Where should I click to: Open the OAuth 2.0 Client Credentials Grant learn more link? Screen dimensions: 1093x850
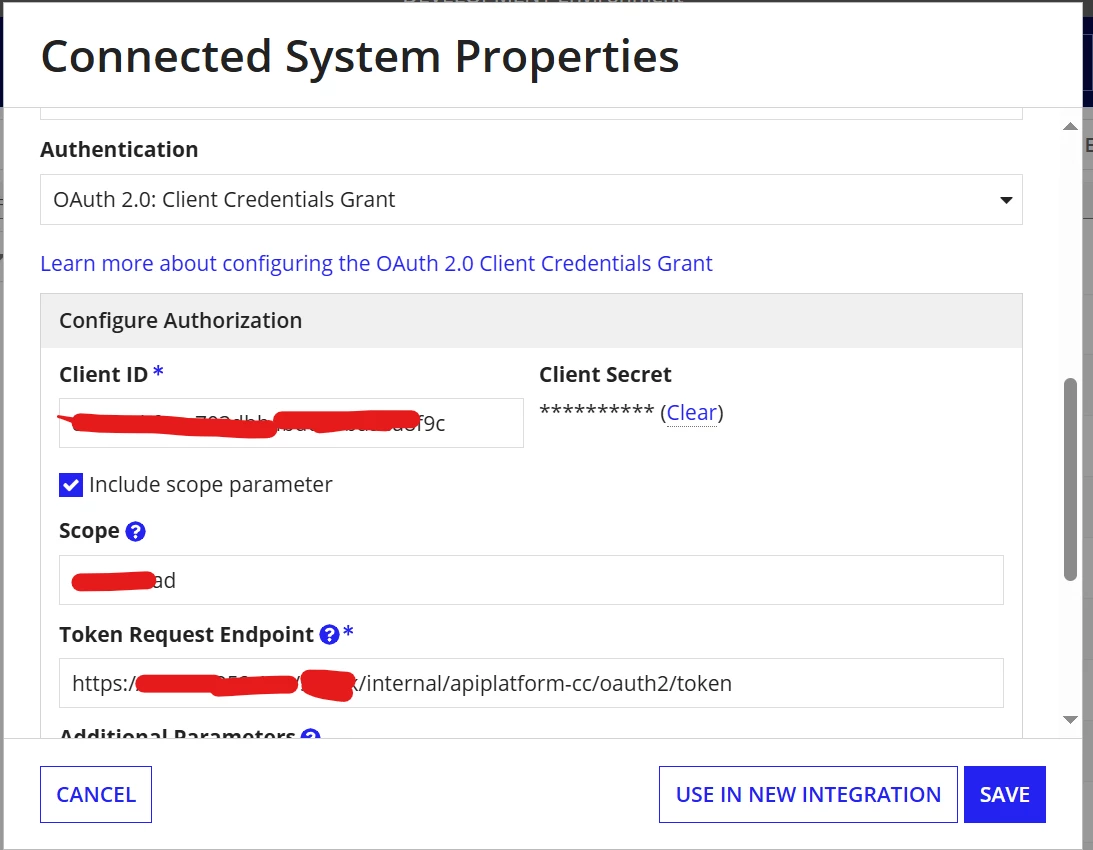(376, 264)
